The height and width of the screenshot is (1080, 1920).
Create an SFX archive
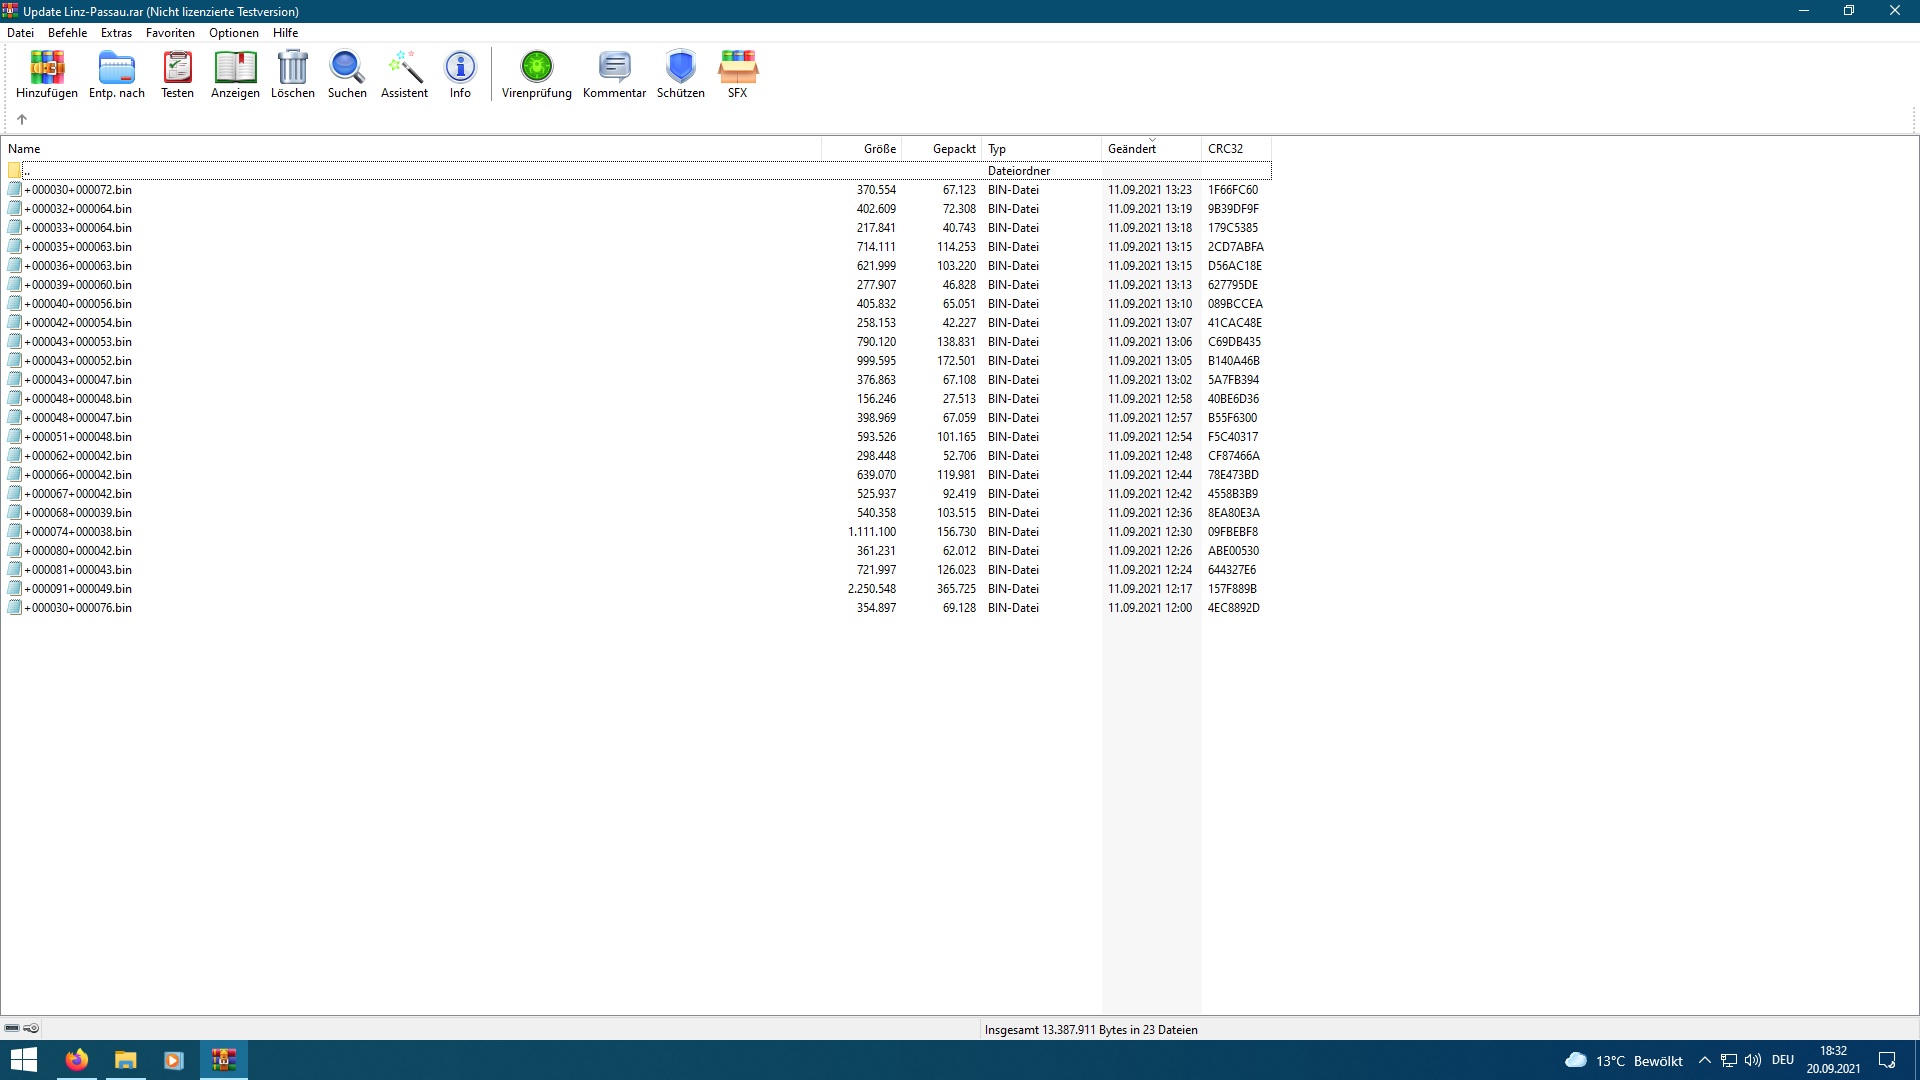(737, 74)
